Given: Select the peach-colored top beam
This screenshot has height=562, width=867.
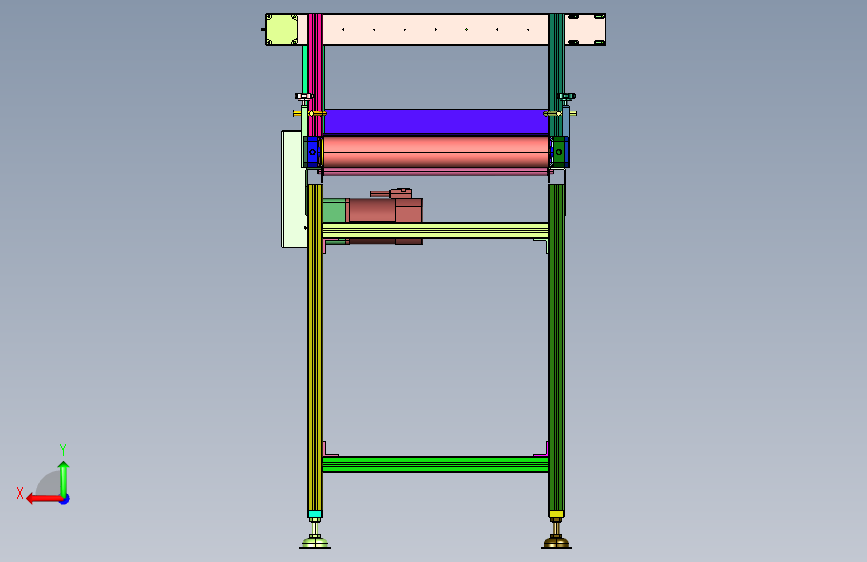Looking at the screenshot, I should coord(435,29).
